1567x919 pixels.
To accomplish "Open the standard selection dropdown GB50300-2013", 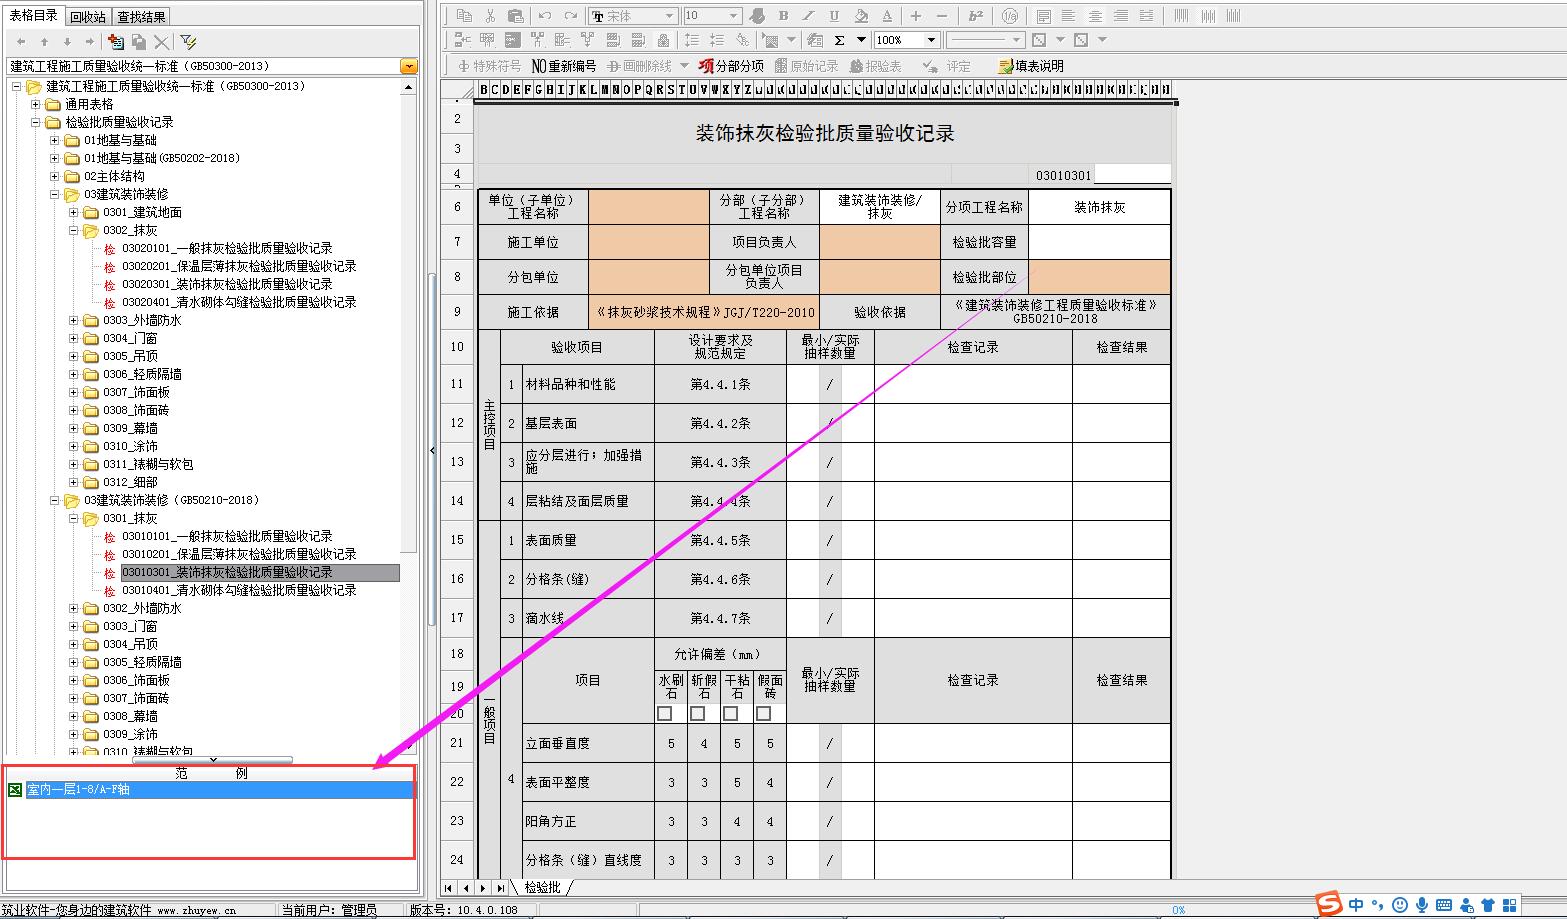I will pyautogui.click(x=408, y=66).
